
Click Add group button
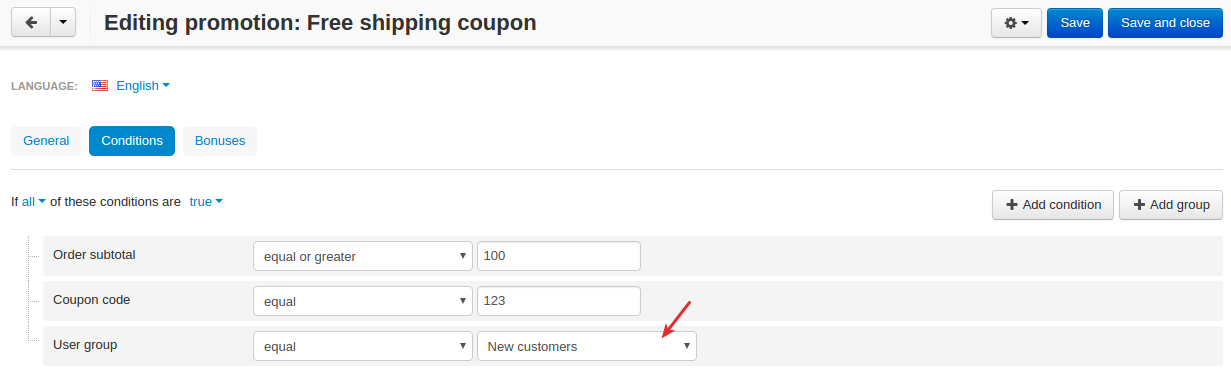pos(1171,205)
